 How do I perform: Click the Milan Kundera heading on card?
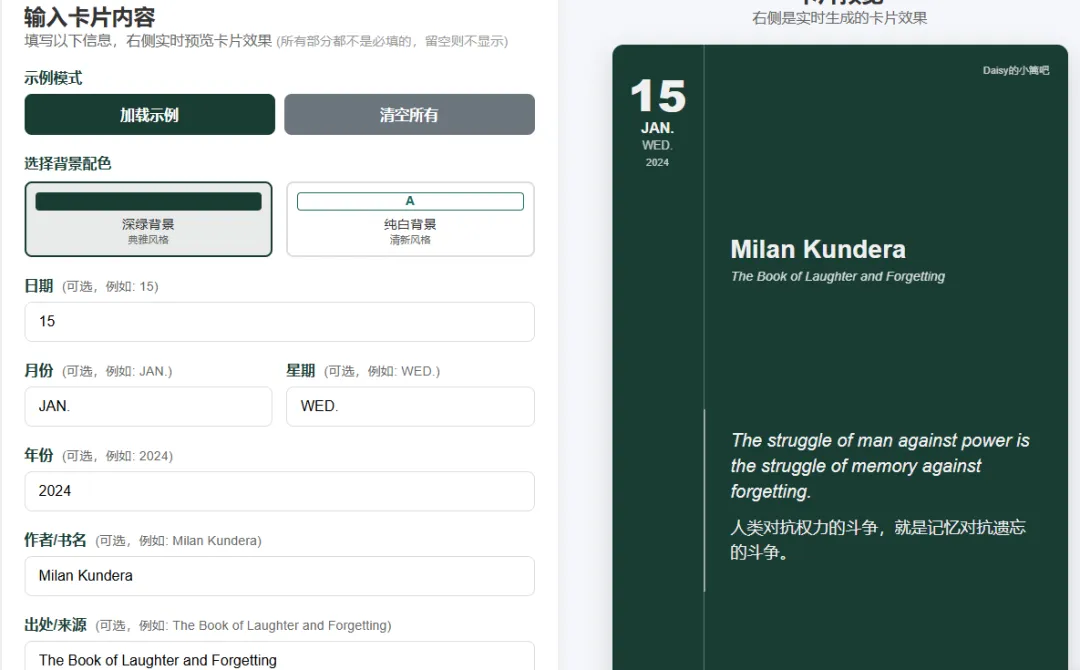818,249
